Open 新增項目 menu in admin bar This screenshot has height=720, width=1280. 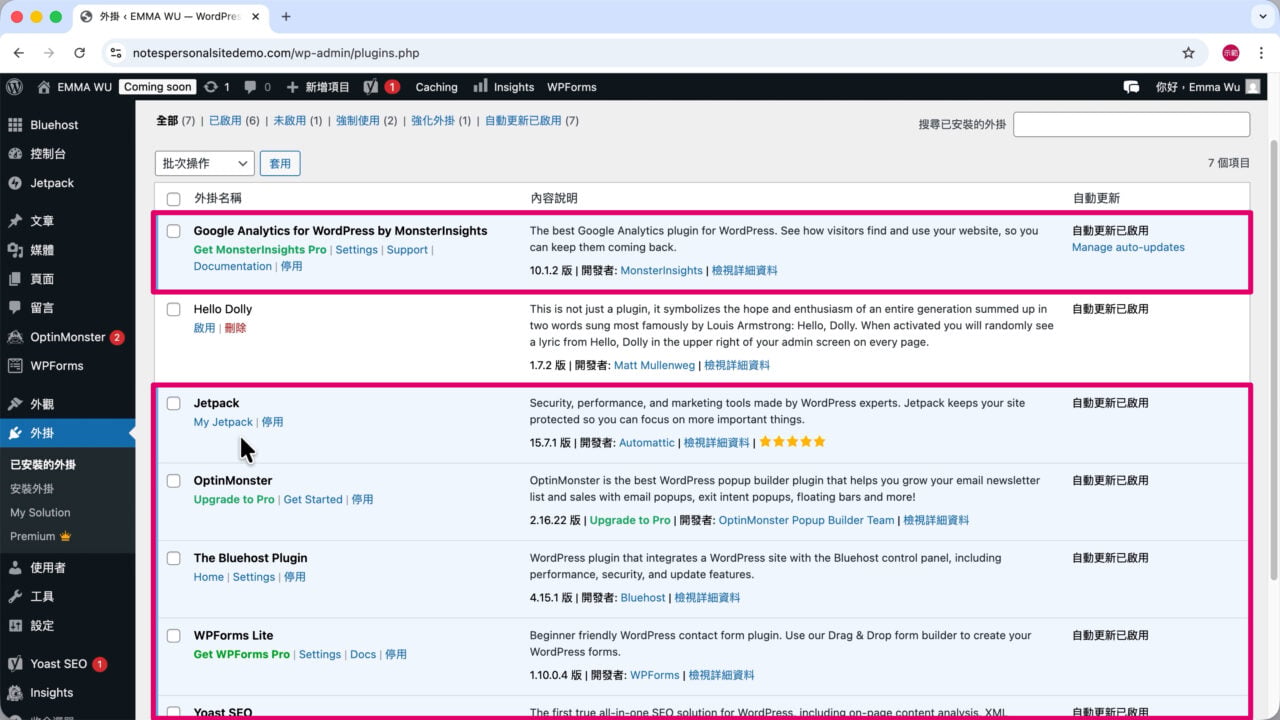[318, 87]
